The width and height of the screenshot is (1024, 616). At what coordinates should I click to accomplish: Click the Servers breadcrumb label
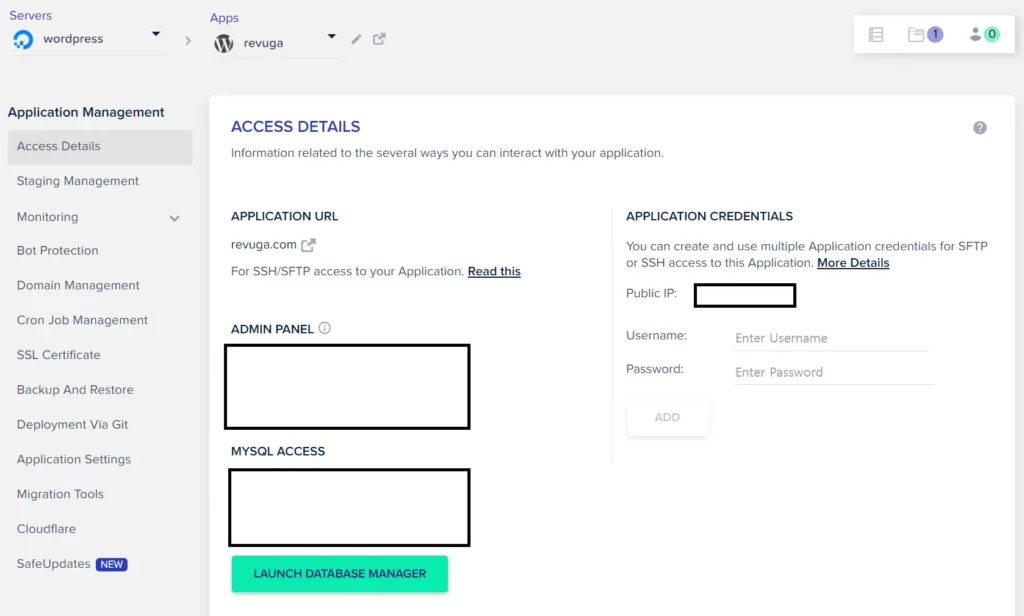click(30, 16)
